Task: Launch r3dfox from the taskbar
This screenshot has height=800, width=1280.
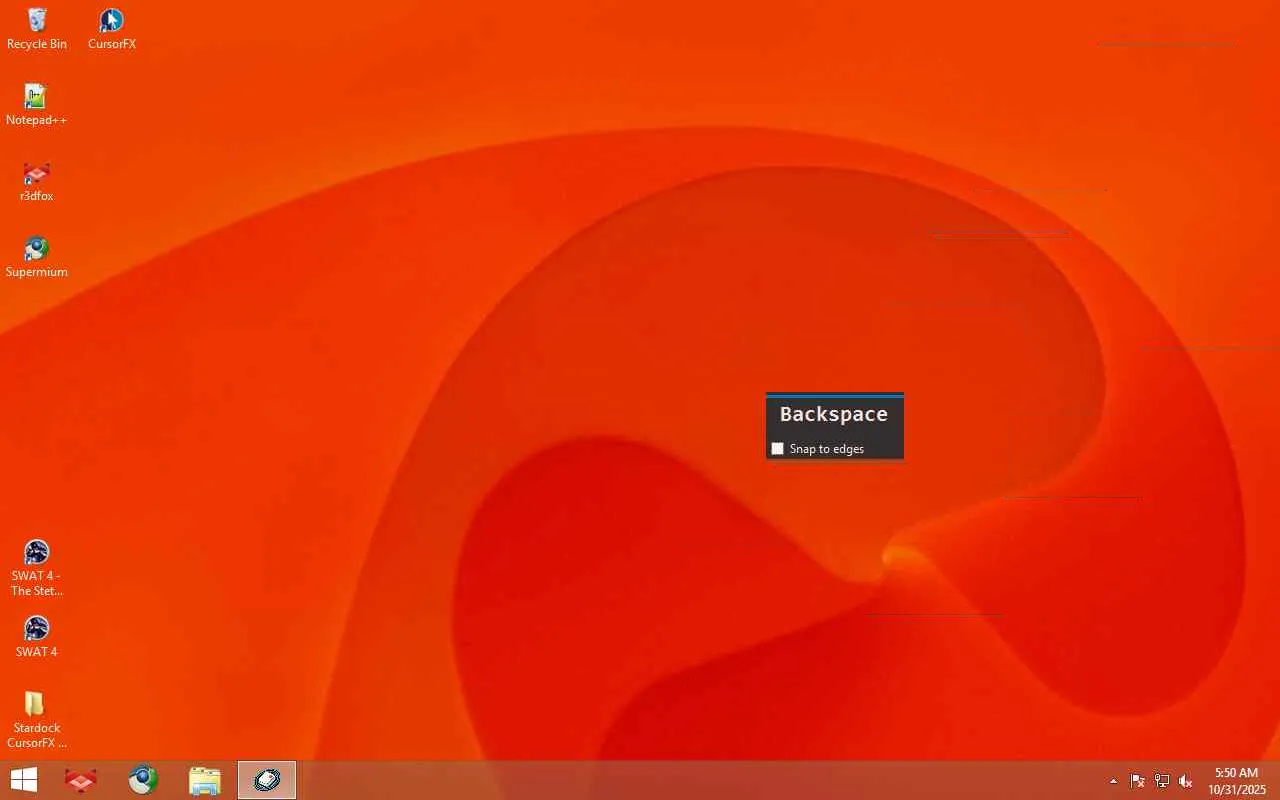Action: click(81, 780)
